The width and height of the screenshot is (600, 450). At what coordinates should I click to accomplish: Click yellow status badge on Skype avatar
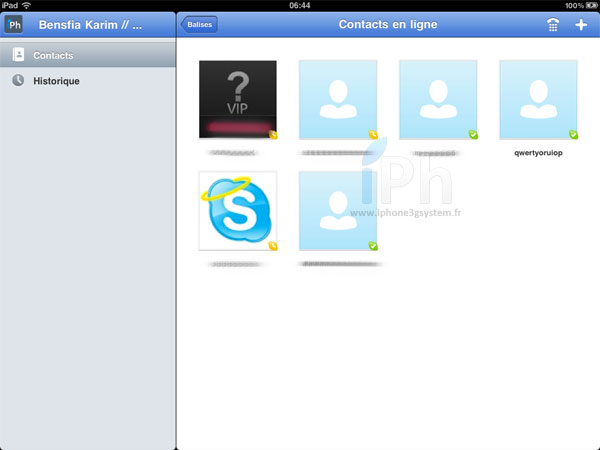pyautogui.click(x=272, y=245)
